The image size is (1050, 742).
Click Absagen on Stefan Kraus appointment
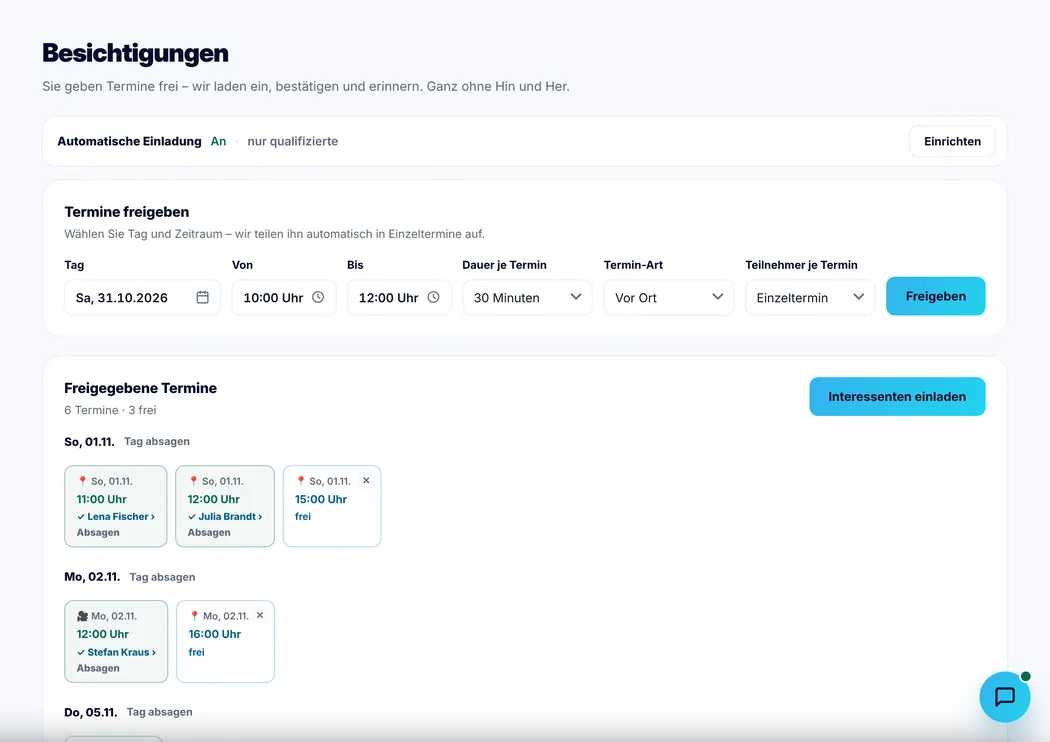tap(98, 668)
